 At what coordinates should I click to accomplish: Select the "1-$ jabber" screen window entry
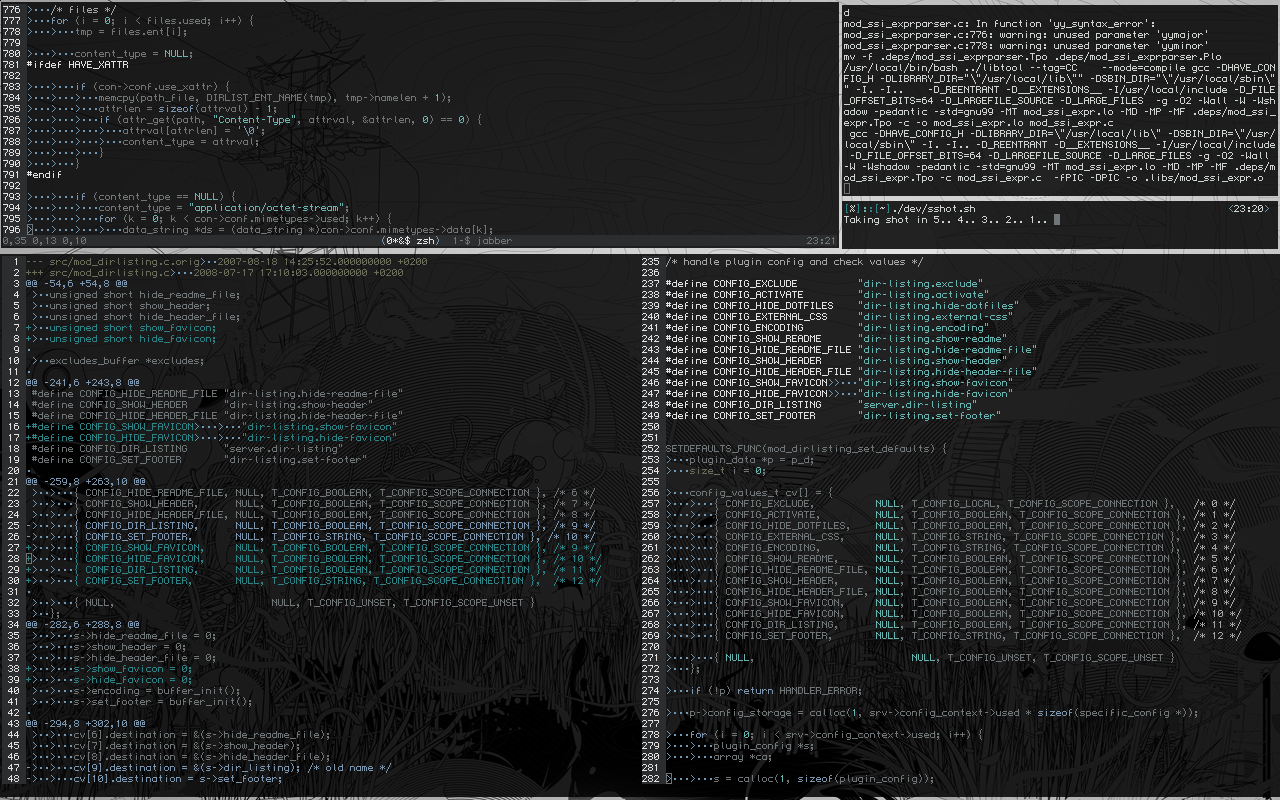[481, 241]
